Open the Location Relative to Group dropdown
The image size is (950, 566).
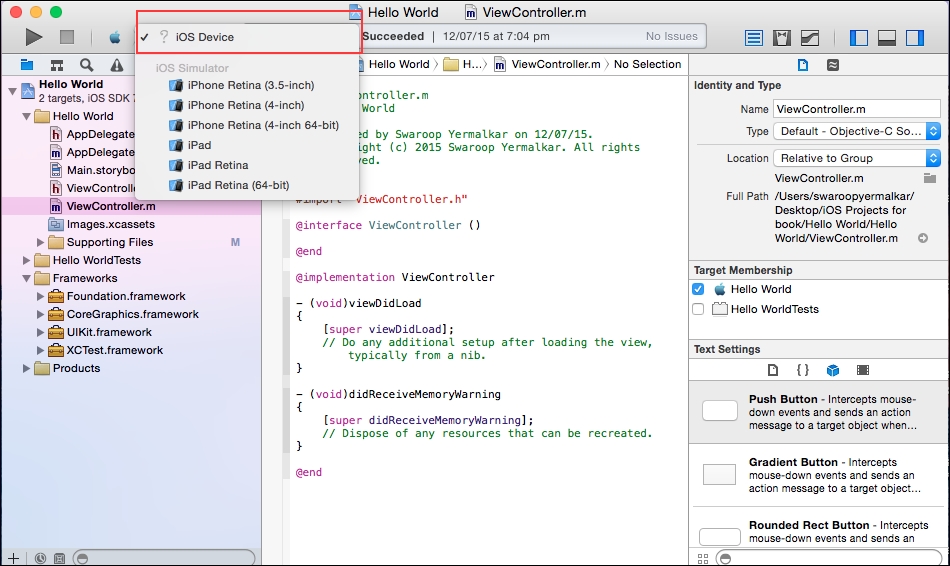click(x=857, y=158)
